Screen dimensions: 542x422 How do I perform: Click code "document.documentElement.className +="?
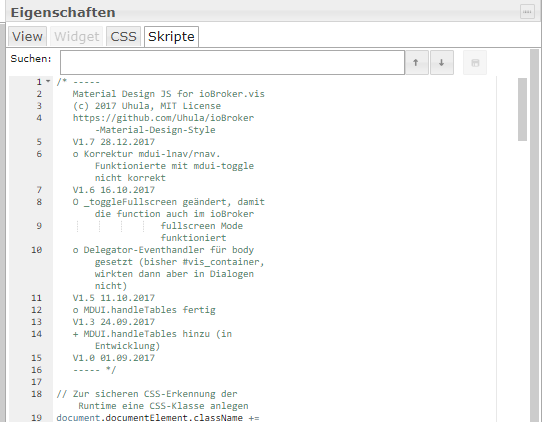coord(158,418)
